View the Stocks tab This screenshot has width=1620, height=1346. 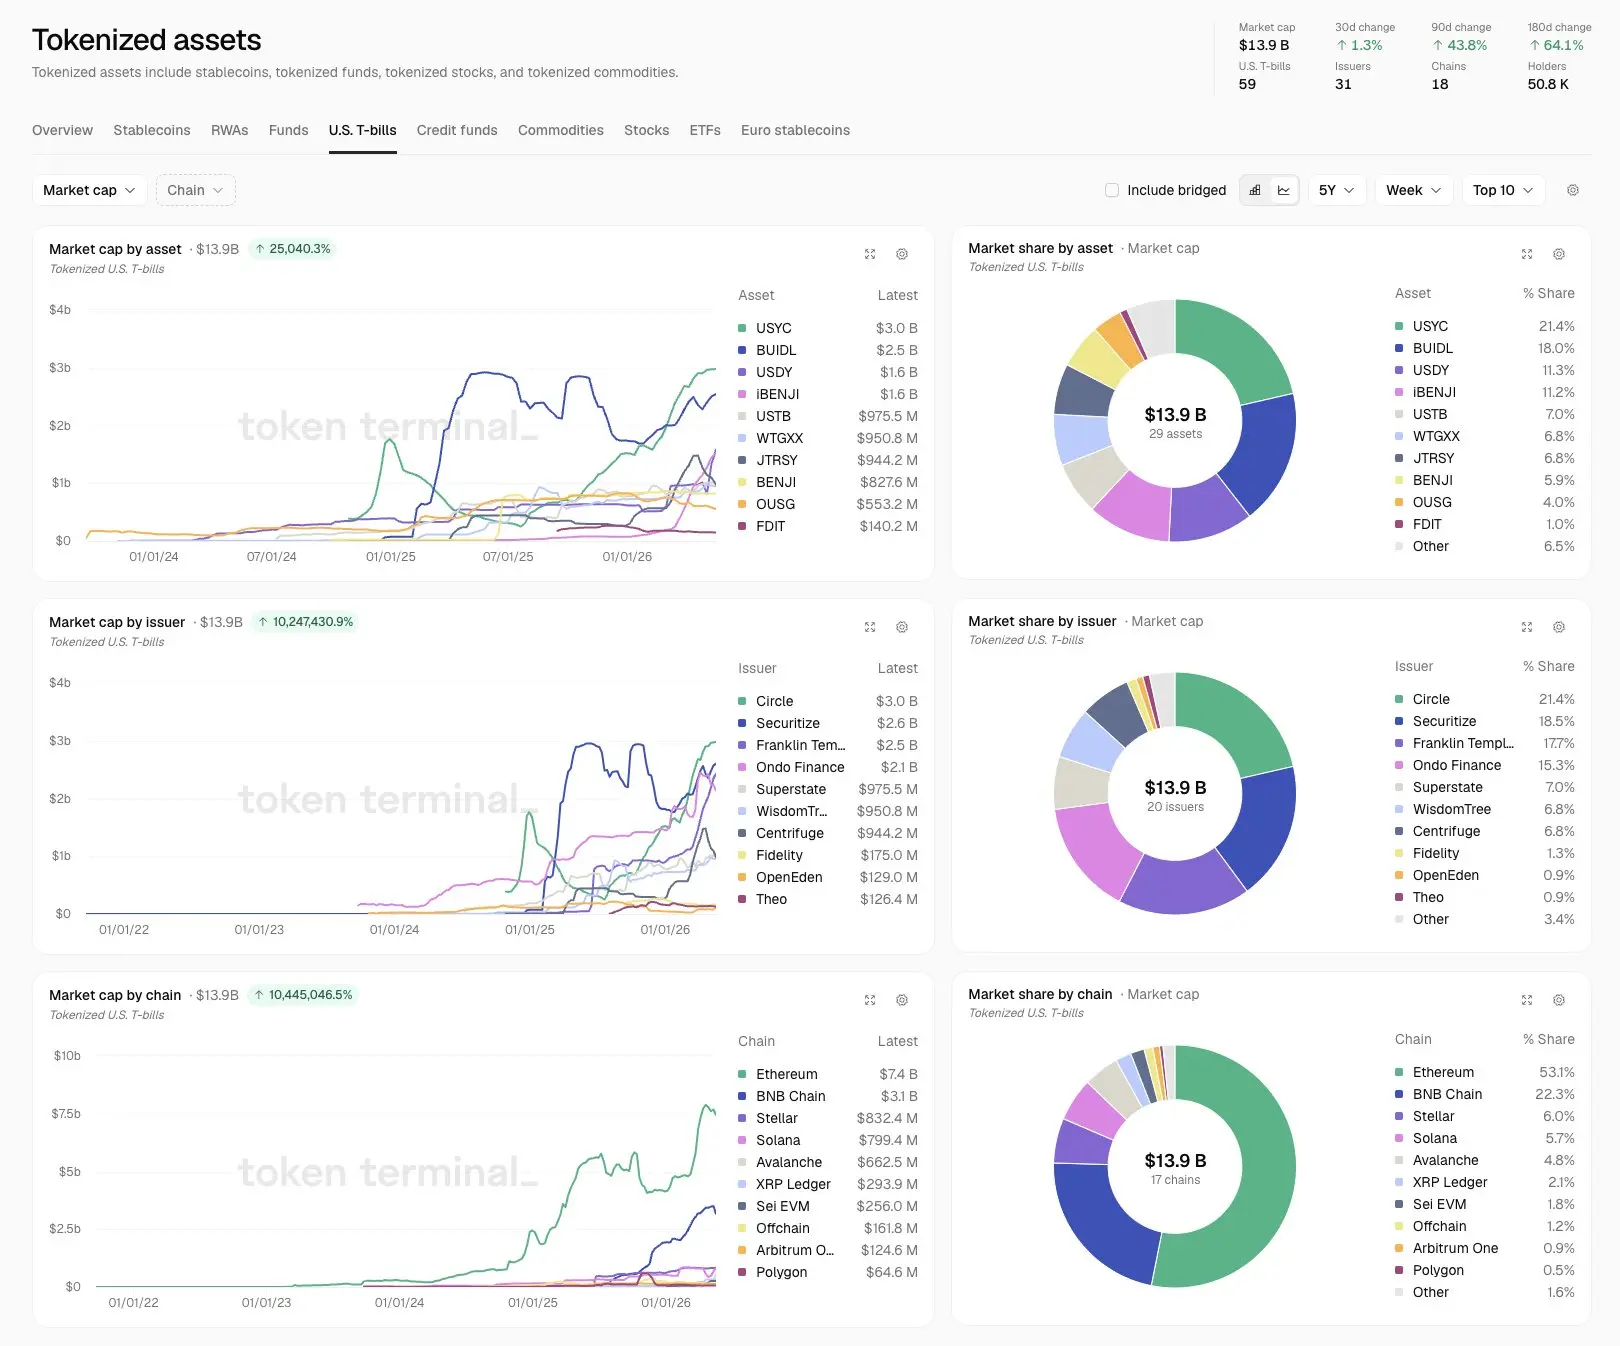pyautogui.click(x=647, y=130)
